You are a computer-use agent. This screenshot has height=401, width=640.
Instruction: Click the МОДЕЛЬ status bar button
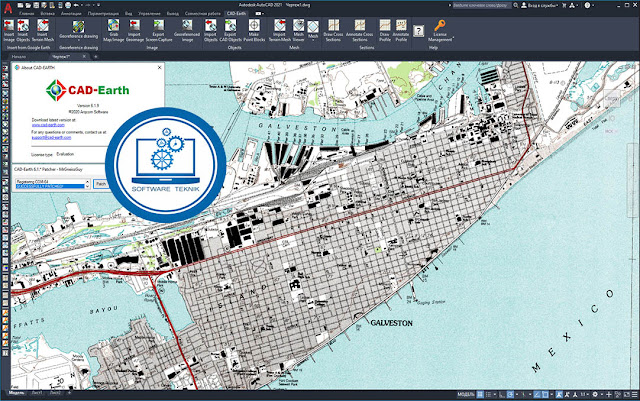click(466, 394)
